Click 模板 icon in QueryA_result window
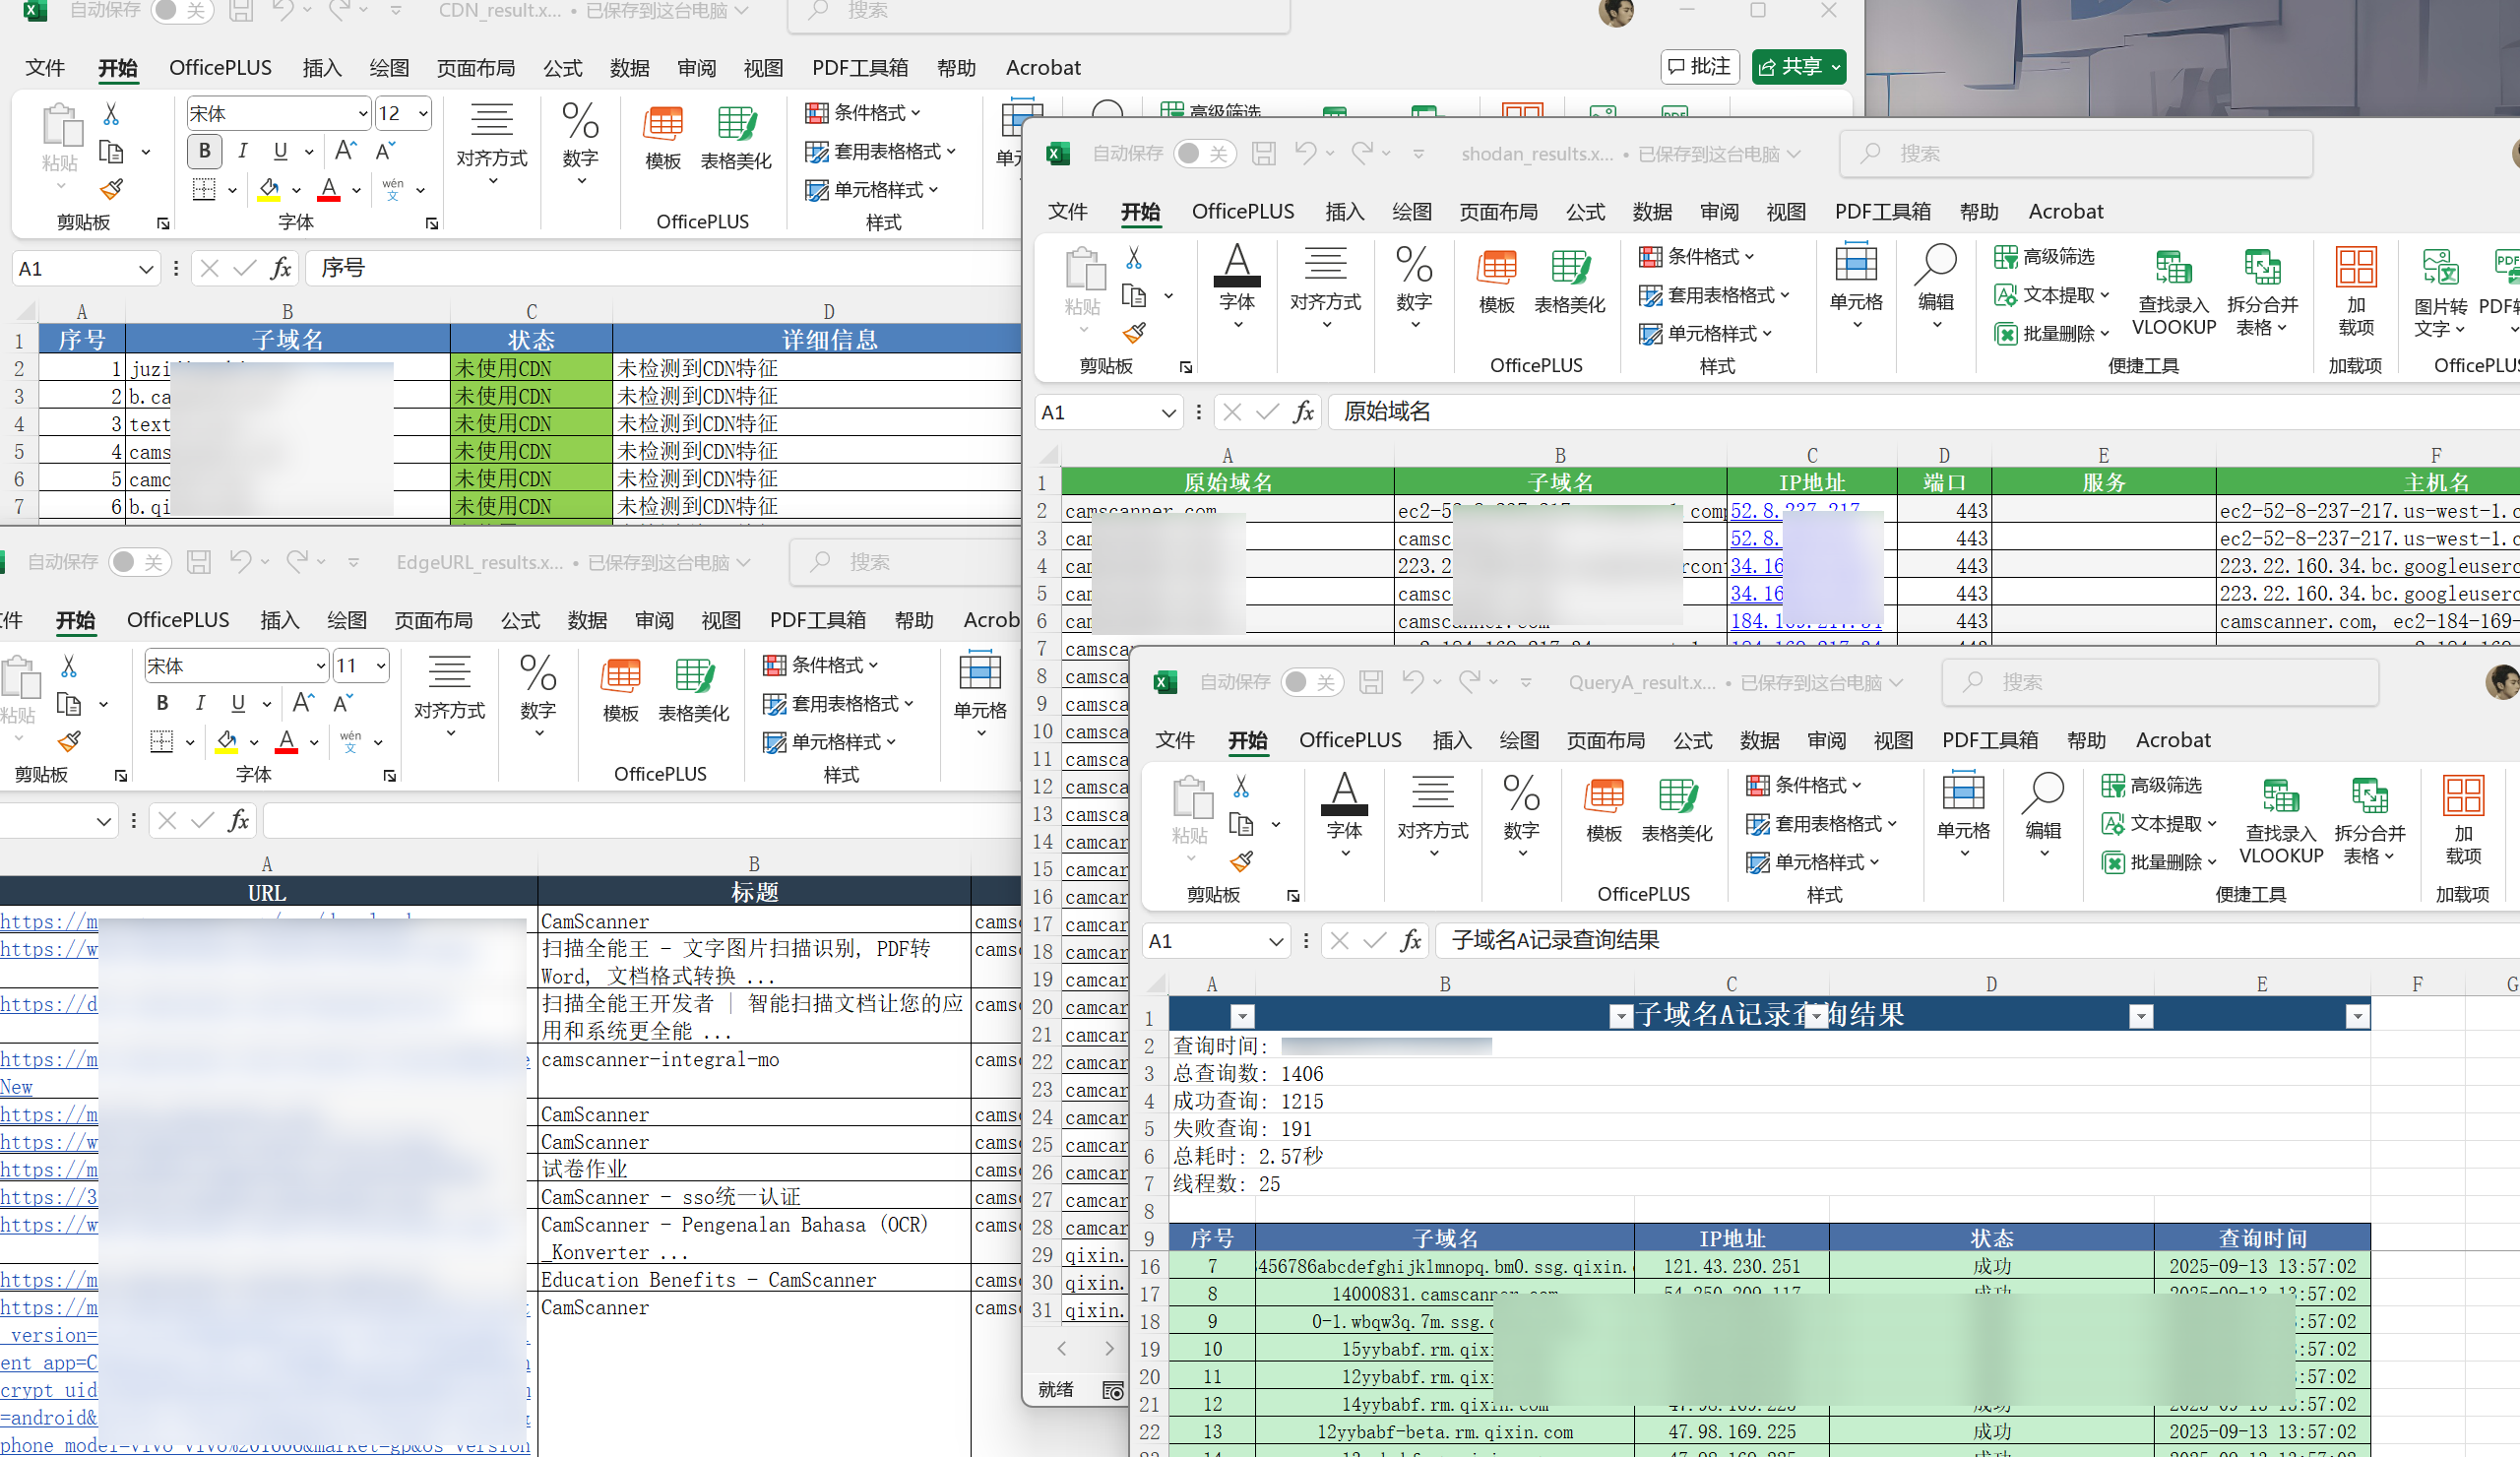The height and width of the screenshot is (1457, 2520). pyautogui.click(x=1604, y=811)
